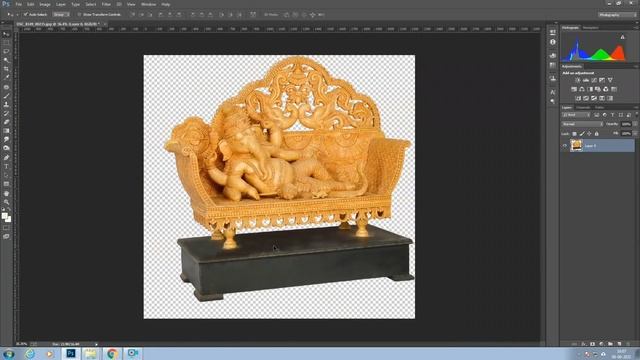The height and width of the screenshot is (360, 640).
Task: Add a Photo Filter adjustment
Action: [598, 89]
